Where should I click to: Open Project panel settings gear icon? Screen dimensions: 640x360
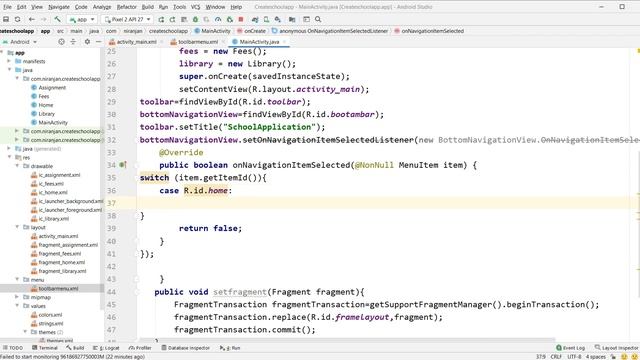(87, 42)
